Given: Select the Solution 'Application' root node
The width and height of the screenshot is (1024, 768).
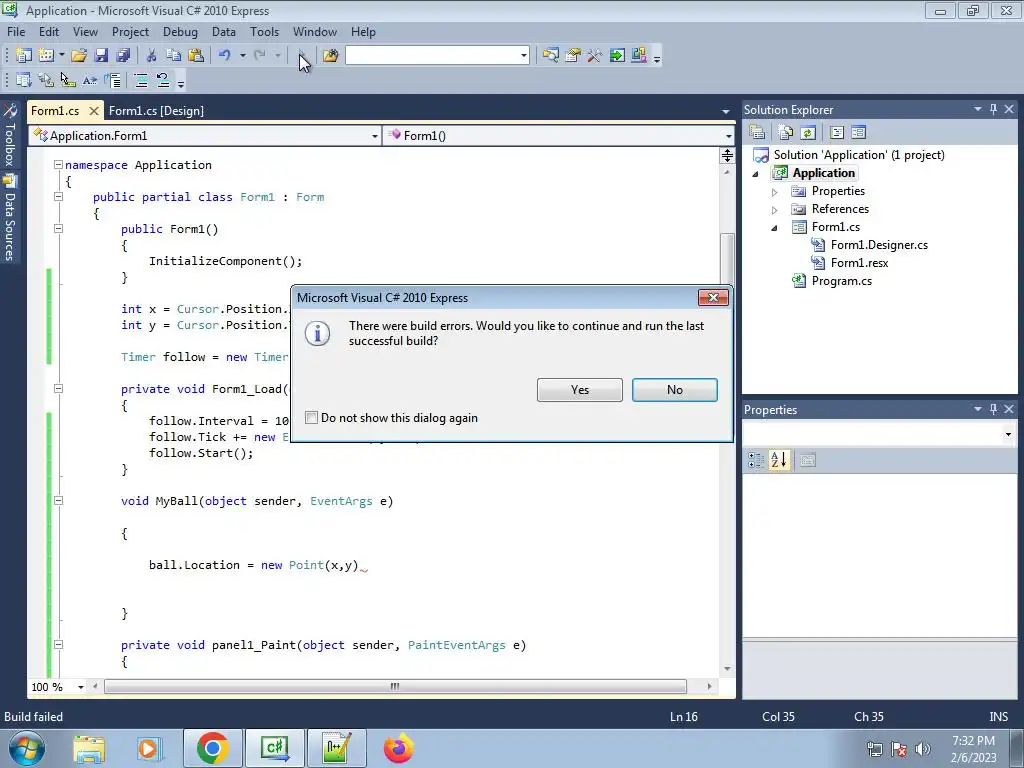Looking at the screenshot, I should (x=859, y=155).
